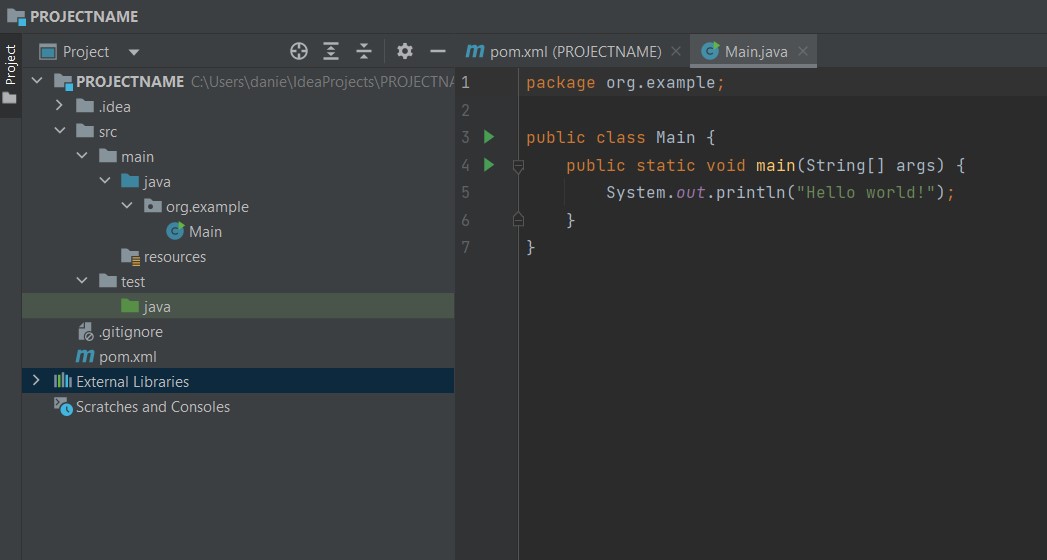Collapse the src folder

tap(60, 132)
